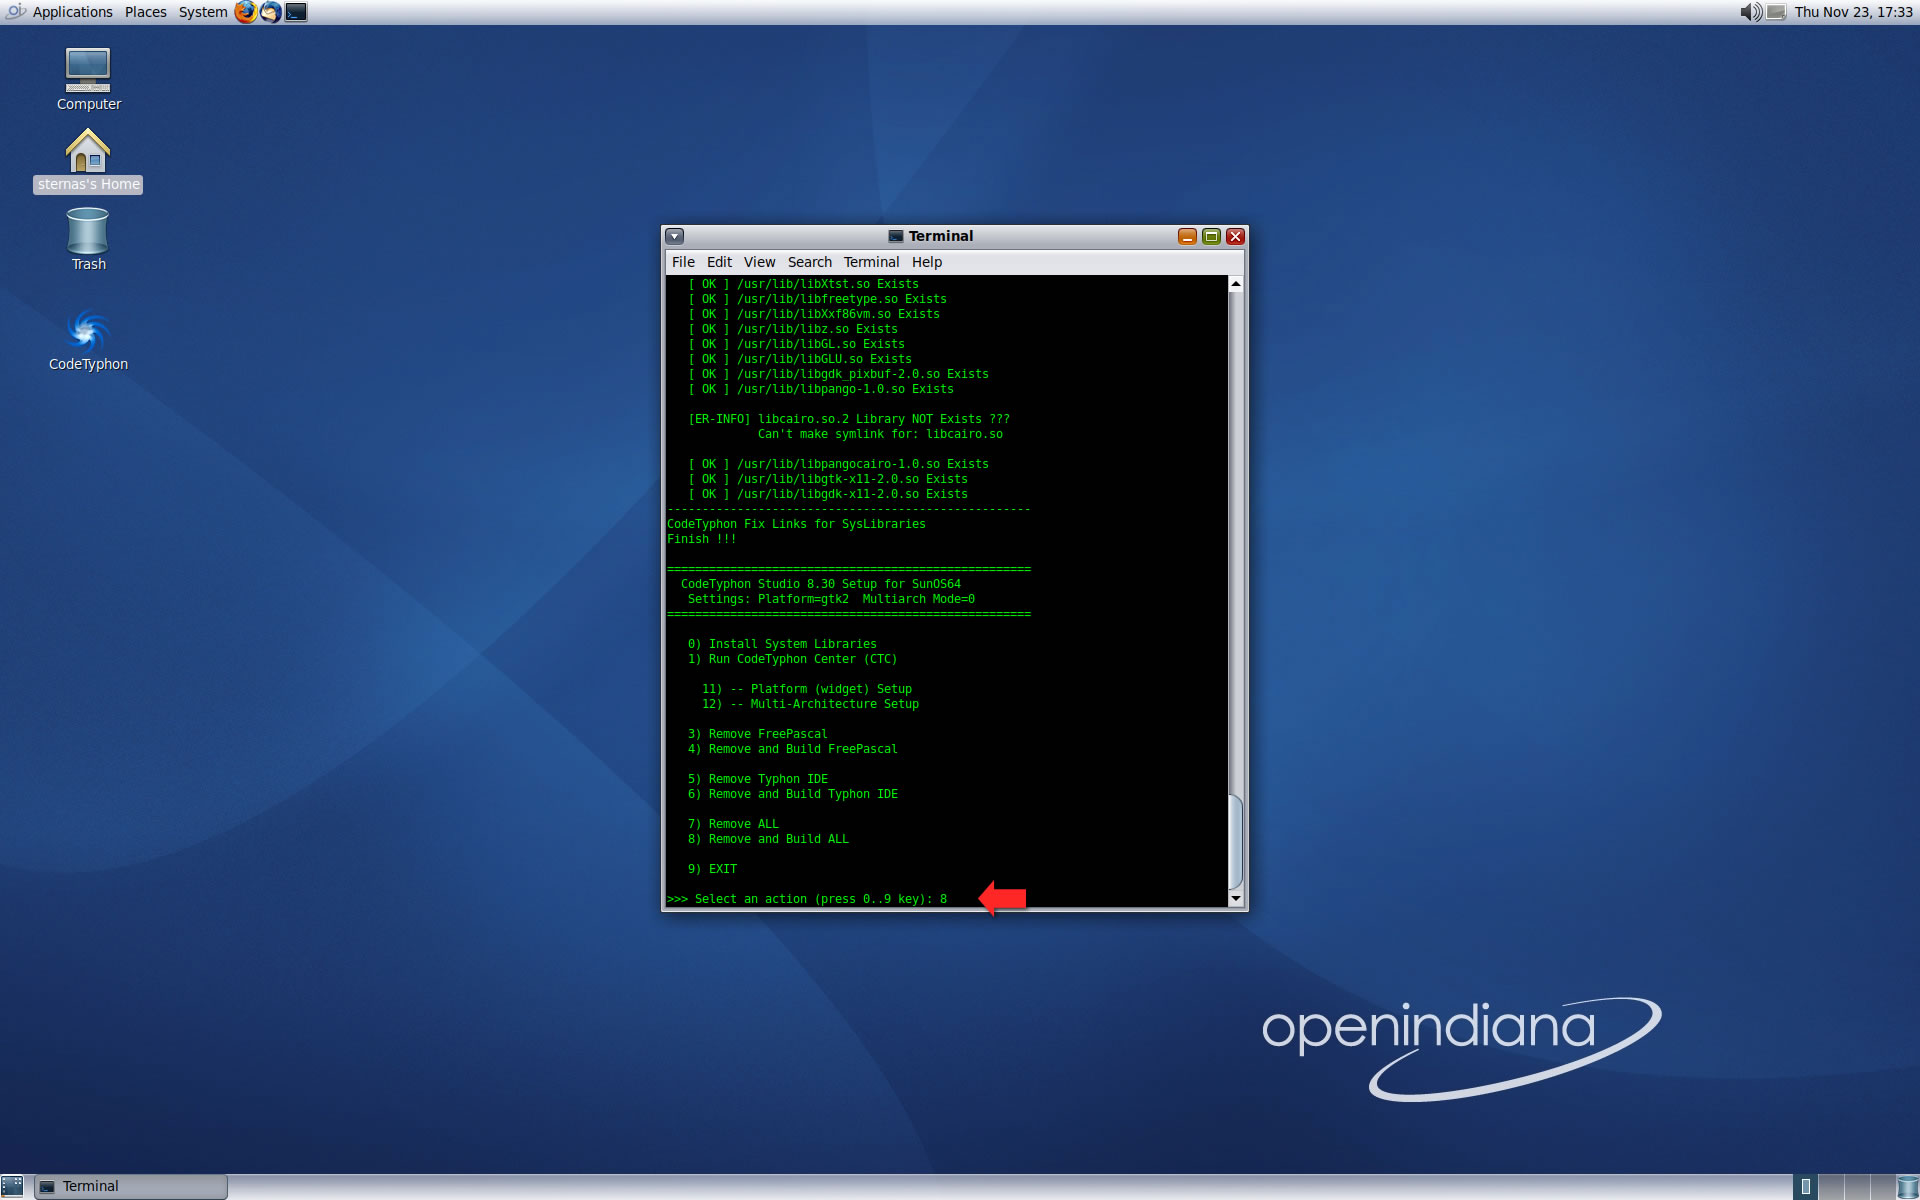Click '5) Remove Typhon IDE' line
Screen dimensions: 1920x1200
pyautogui.click(x=758, y=779)
